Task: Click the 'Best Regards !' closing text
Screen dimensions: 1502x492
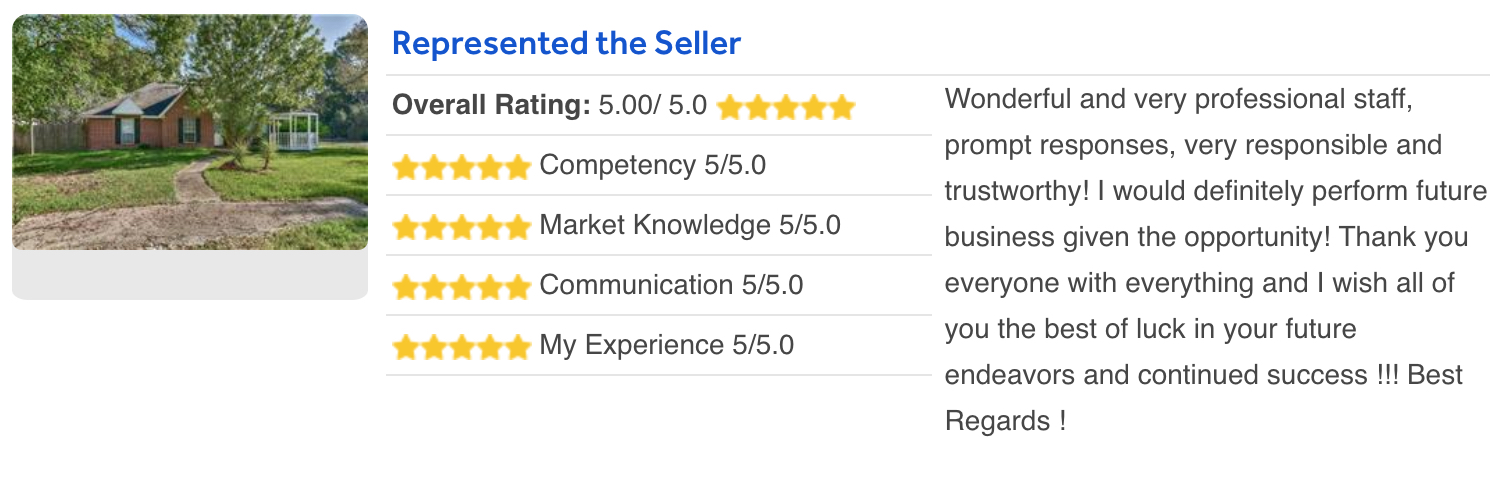Action: (x=1204, y=398)
